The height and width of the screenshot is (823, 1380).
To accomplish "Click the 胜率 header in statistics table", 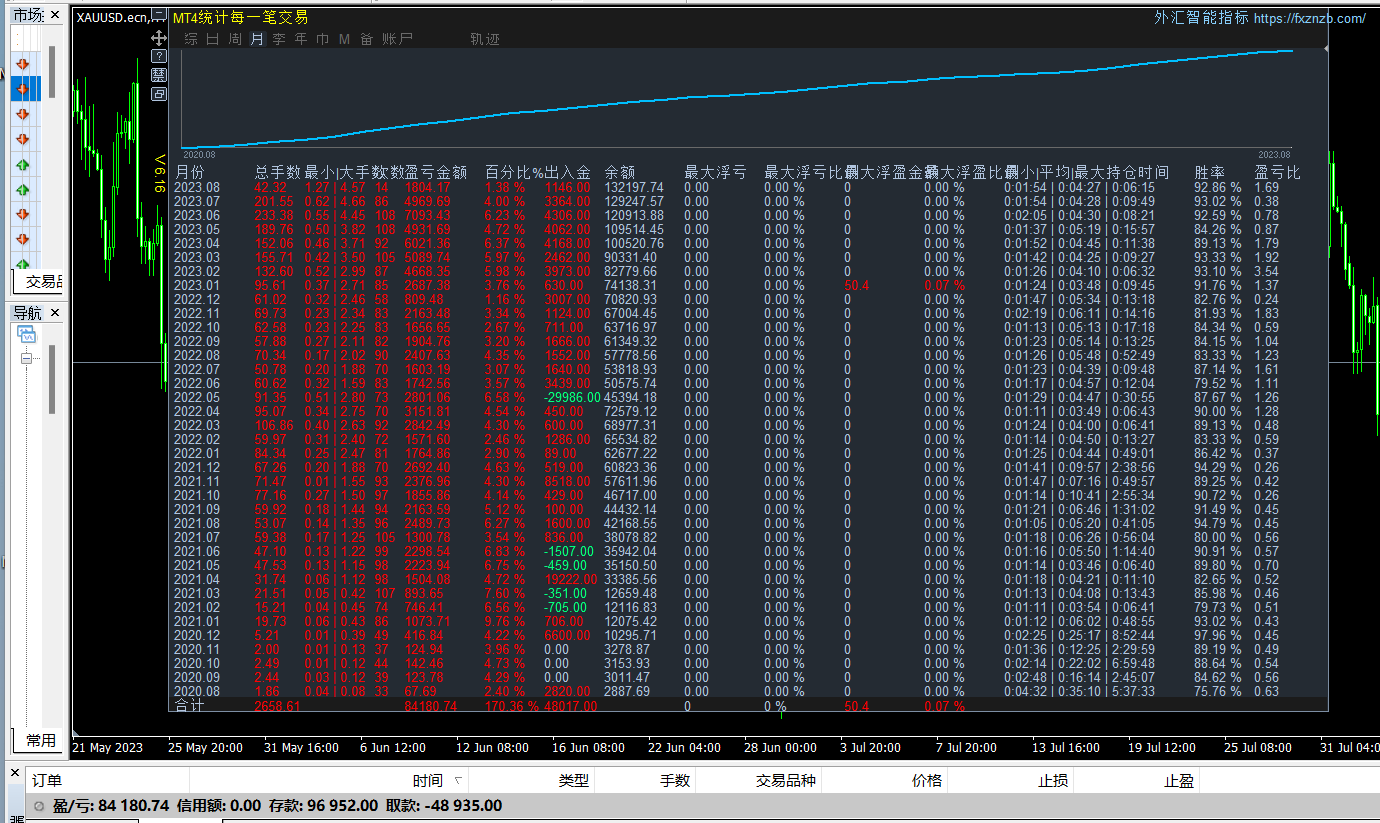I will (1210, 172).
